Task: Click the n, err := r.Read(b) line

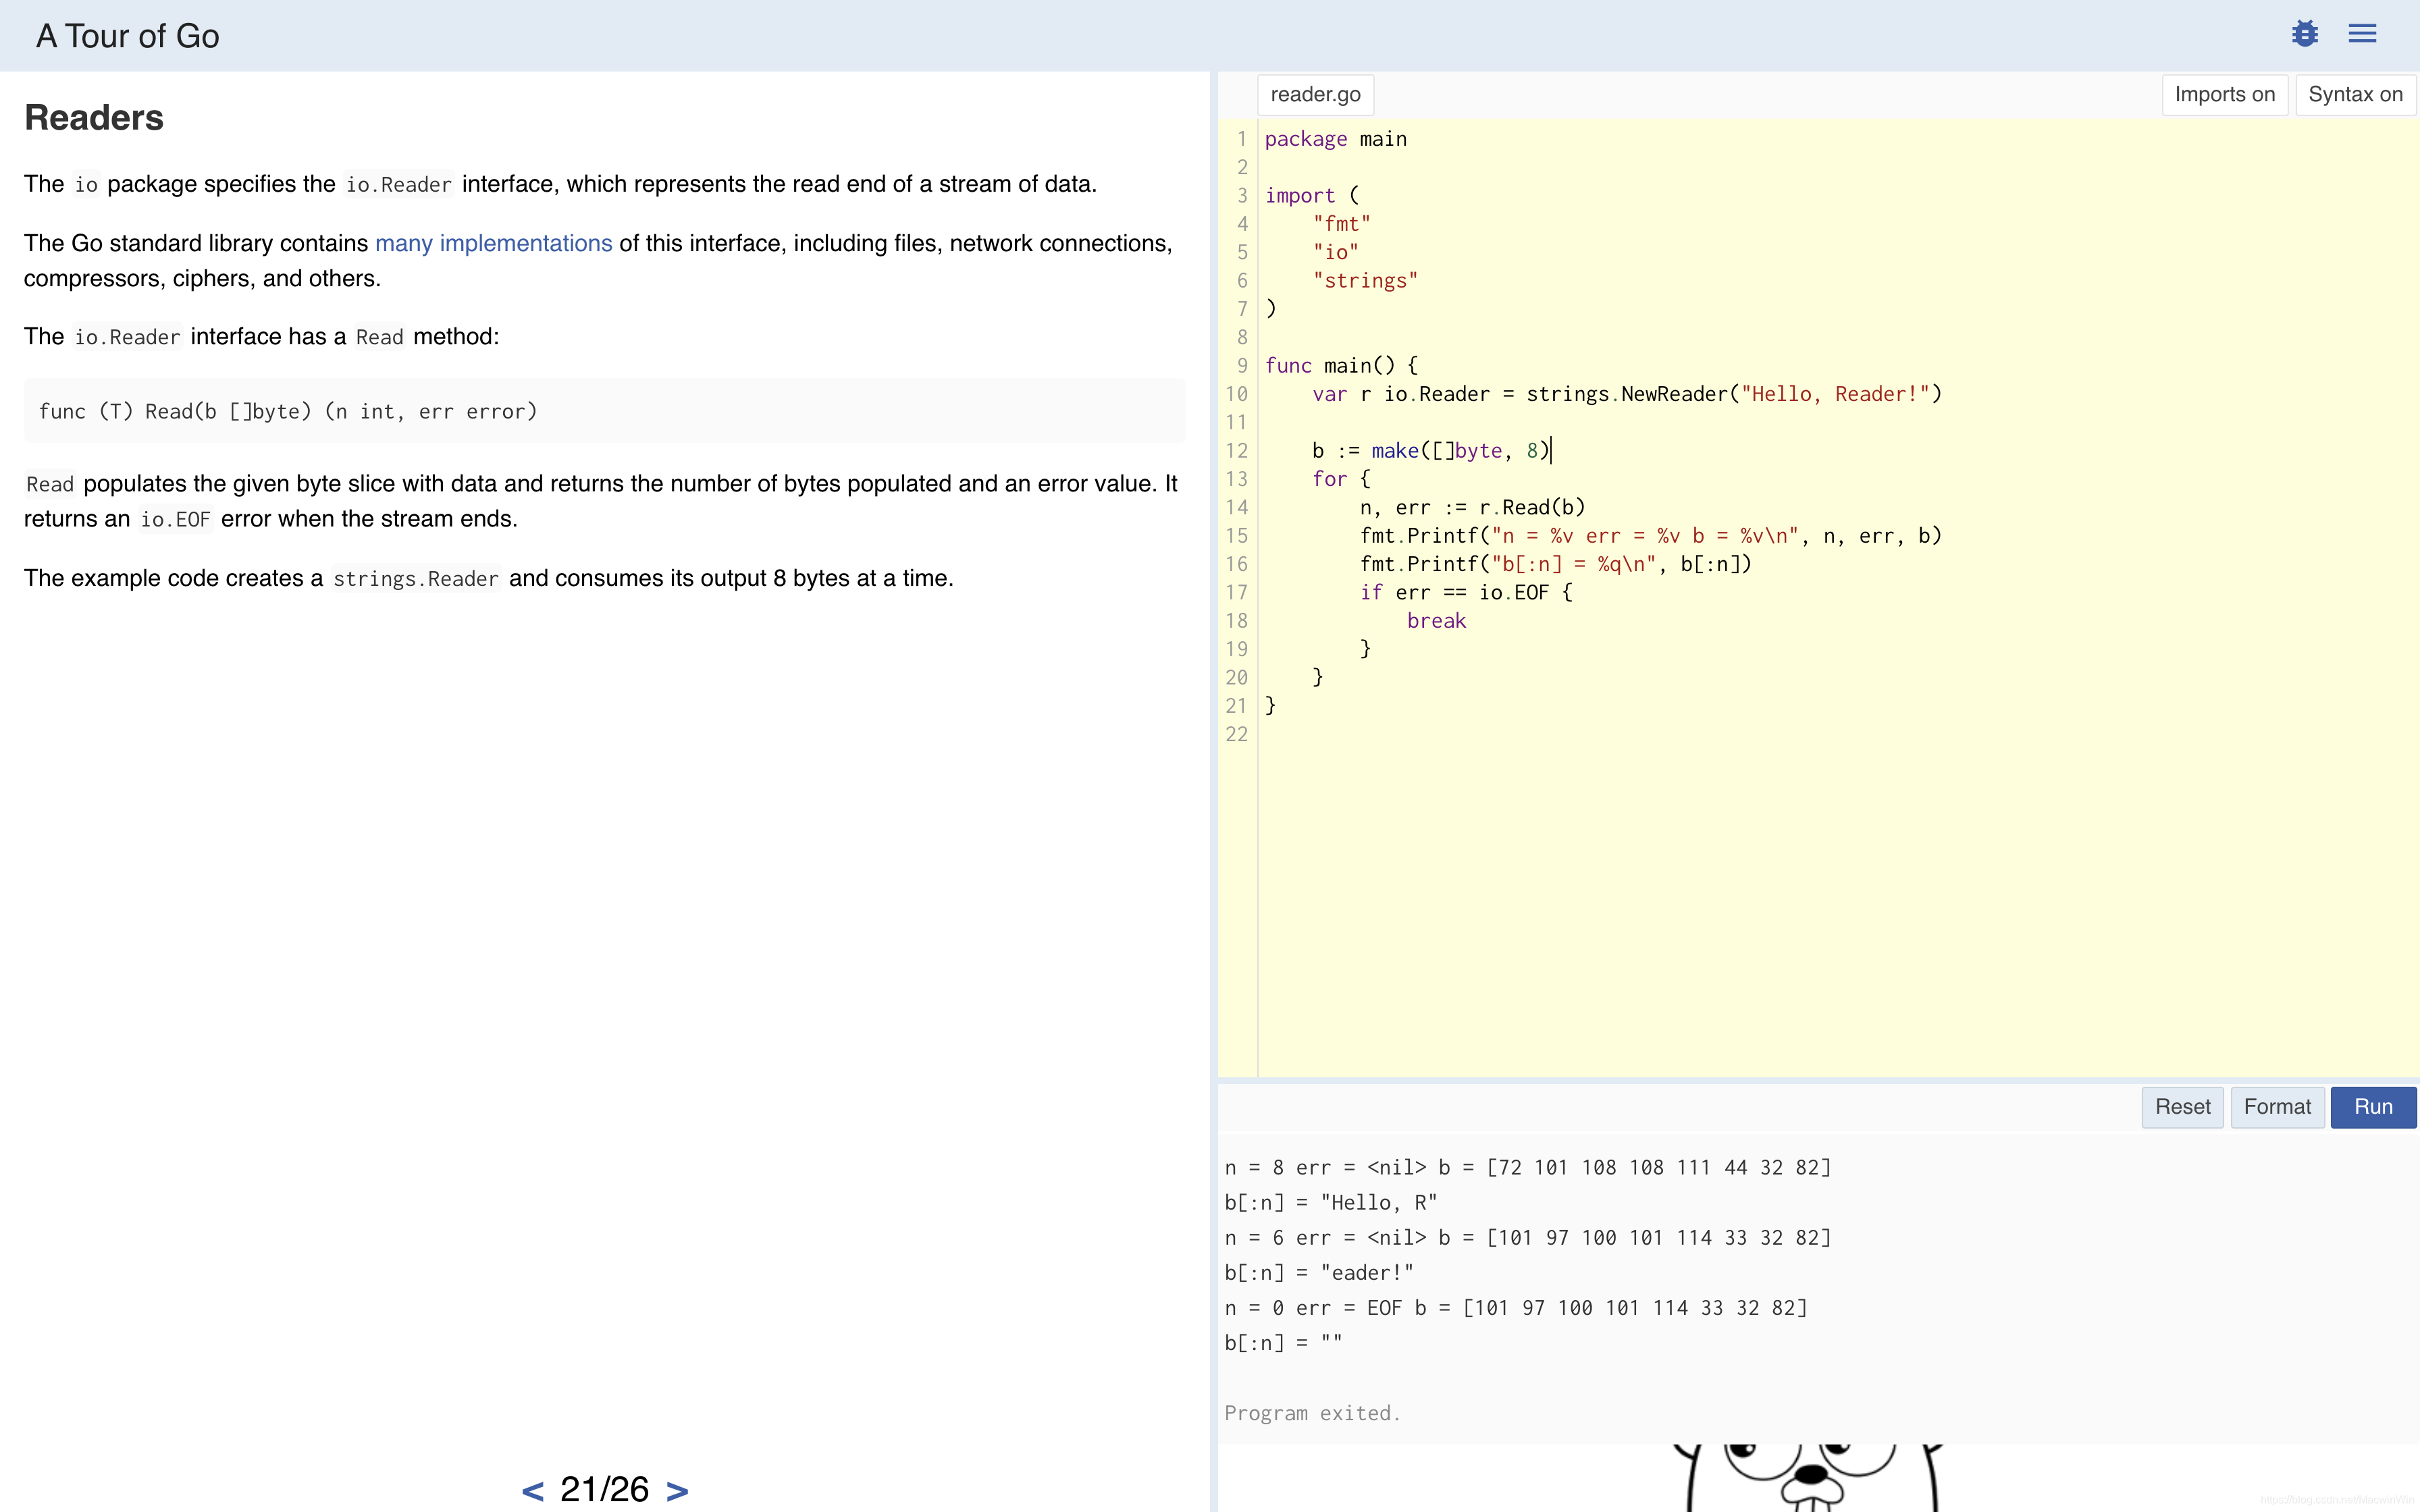Action: tap(1472, 508)
